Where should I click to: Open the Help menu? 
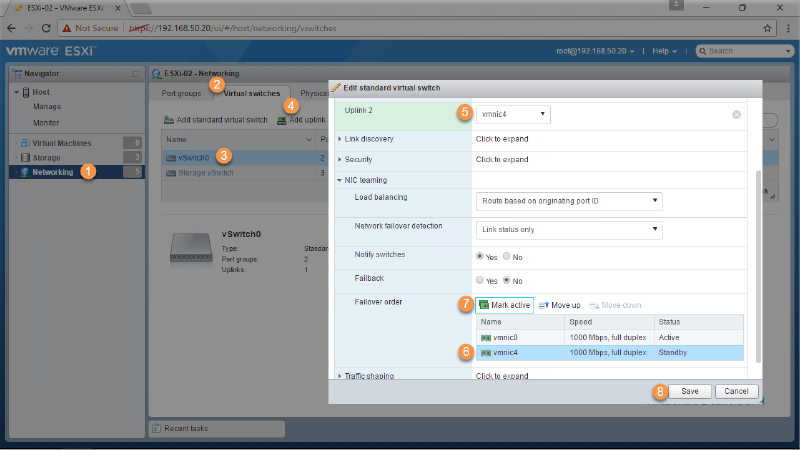[664, 51]
